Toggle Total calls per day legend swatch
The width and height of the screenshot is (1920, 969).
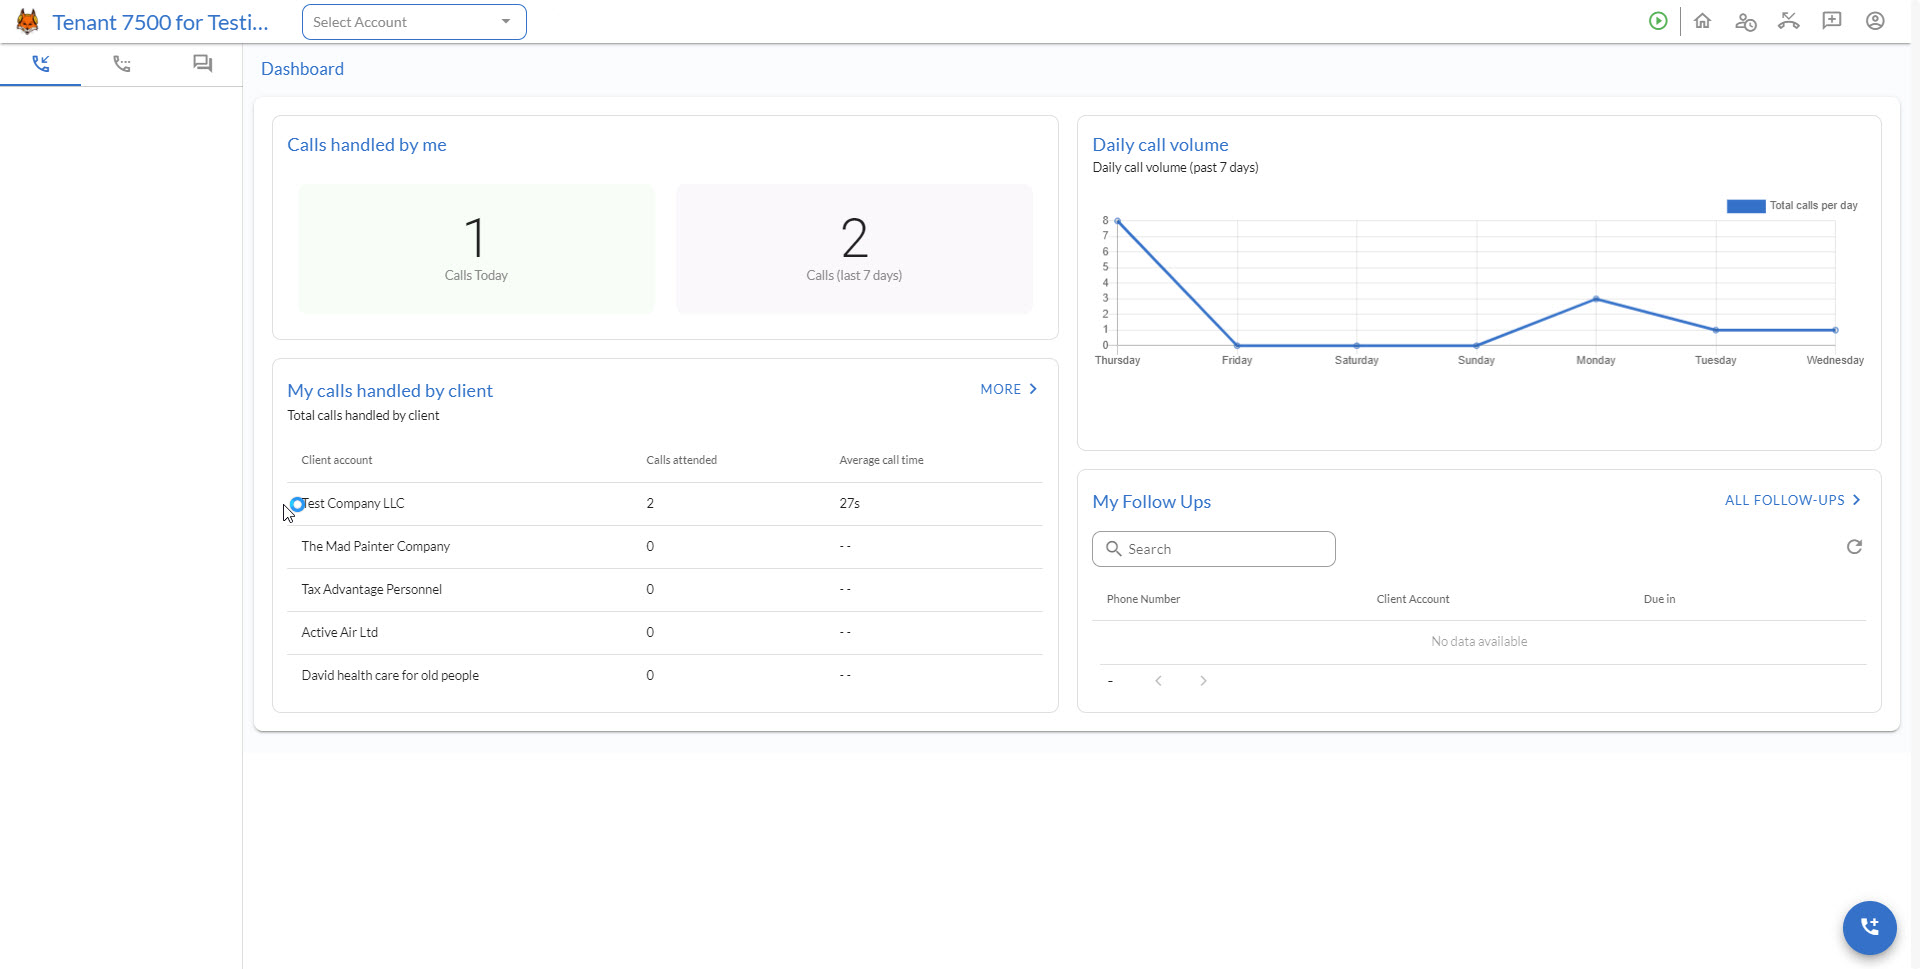pyautogui.click(x=1745, y=206)
